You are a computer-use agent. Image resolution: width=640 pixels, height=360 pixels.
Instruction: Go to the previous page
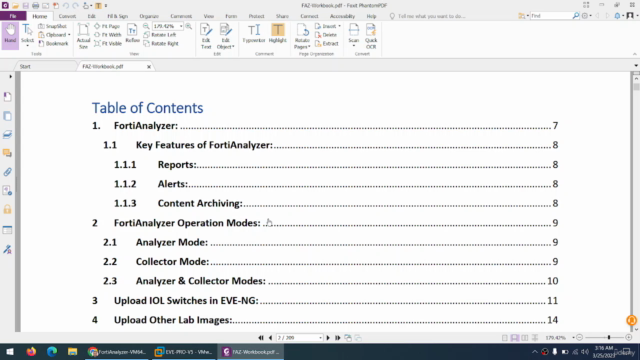(270, 338)
